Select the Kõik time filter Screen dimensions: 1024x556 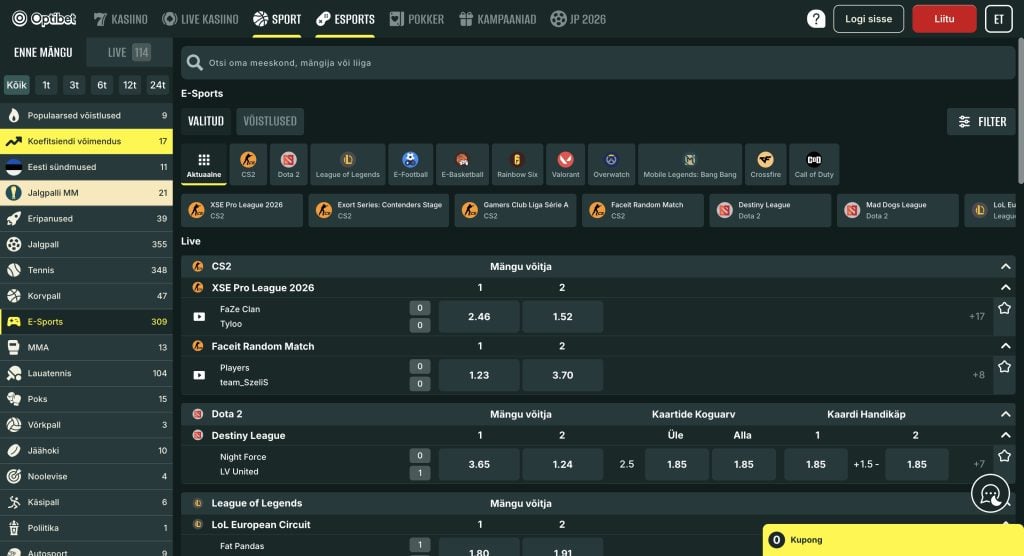pyautogui.click(x=16, y=85)
